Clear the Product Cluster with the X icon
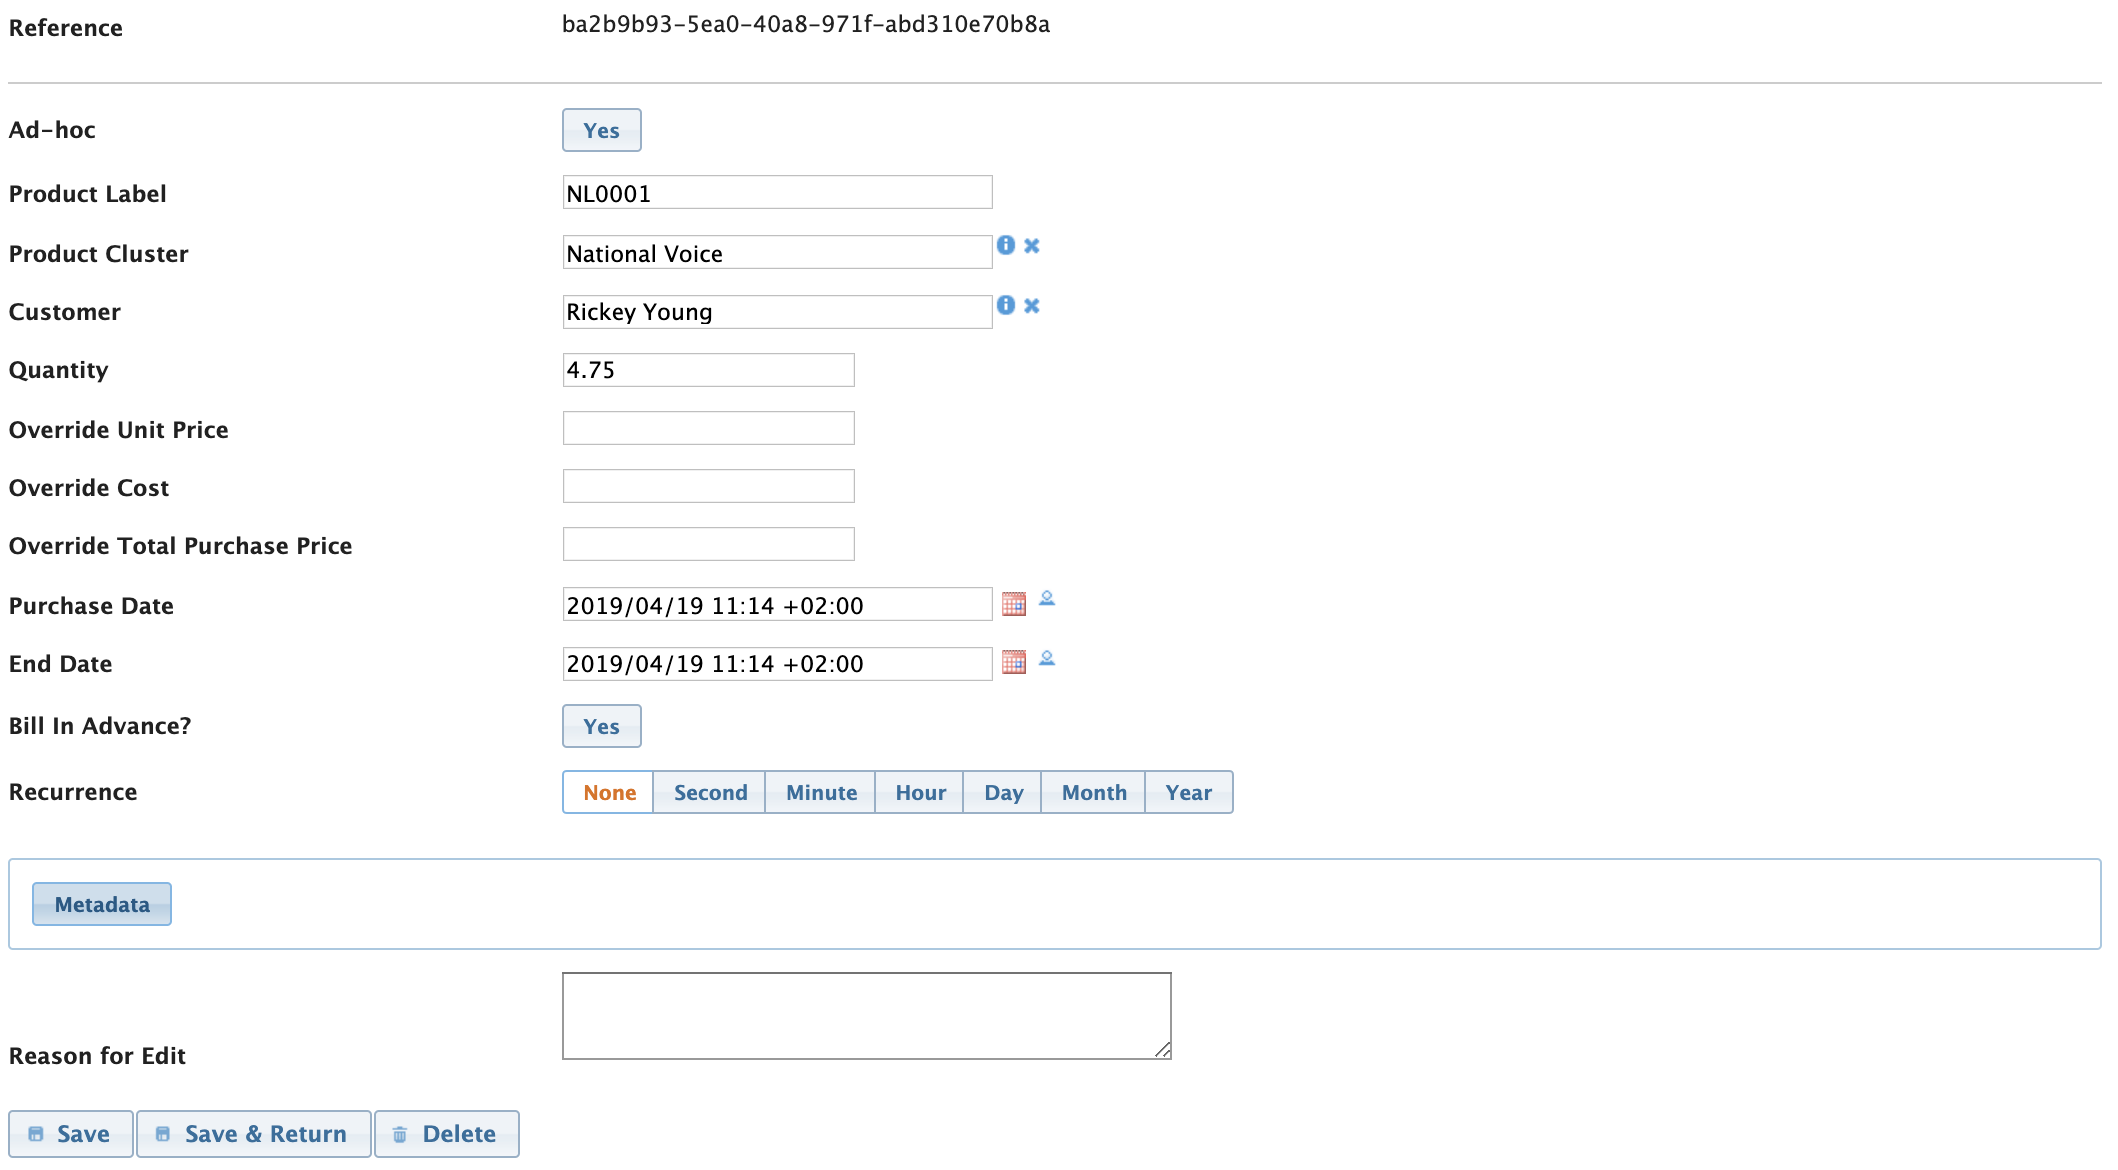 click(x=1032, y=245)
